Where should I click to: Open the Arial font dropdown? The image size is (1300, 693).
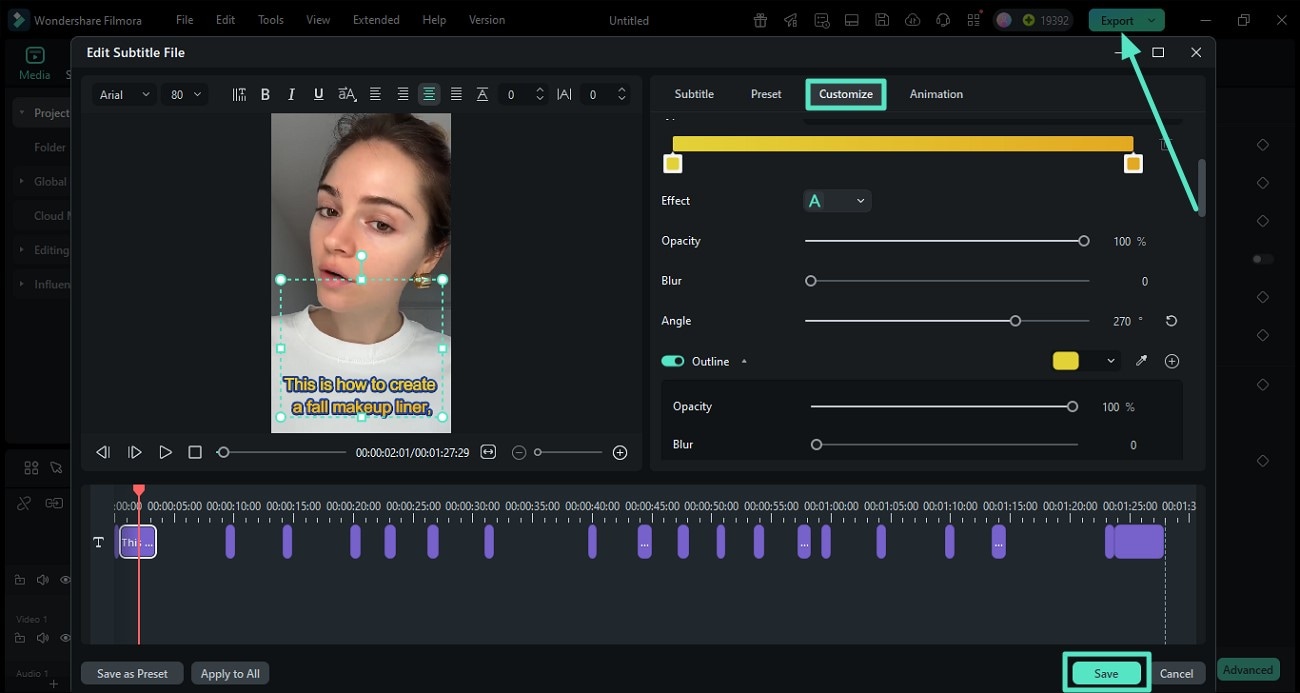[124, 94]
